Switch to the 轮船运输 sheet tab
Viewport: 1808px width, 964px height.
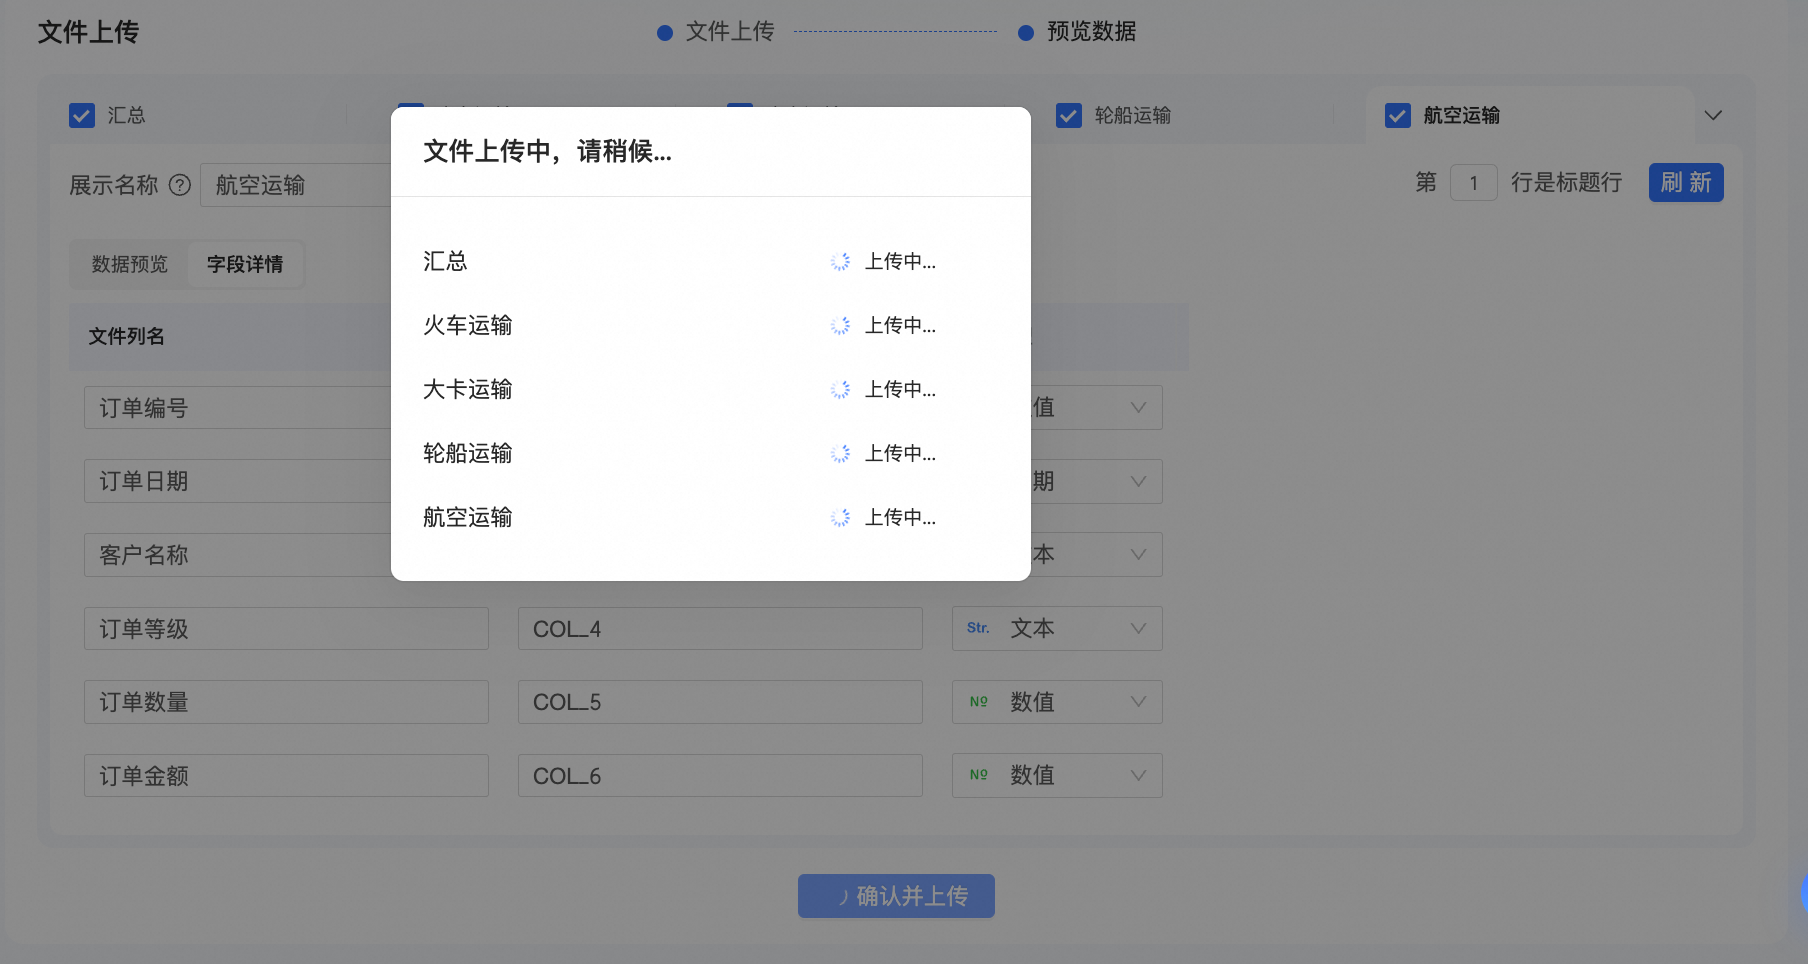point(1133,116)
